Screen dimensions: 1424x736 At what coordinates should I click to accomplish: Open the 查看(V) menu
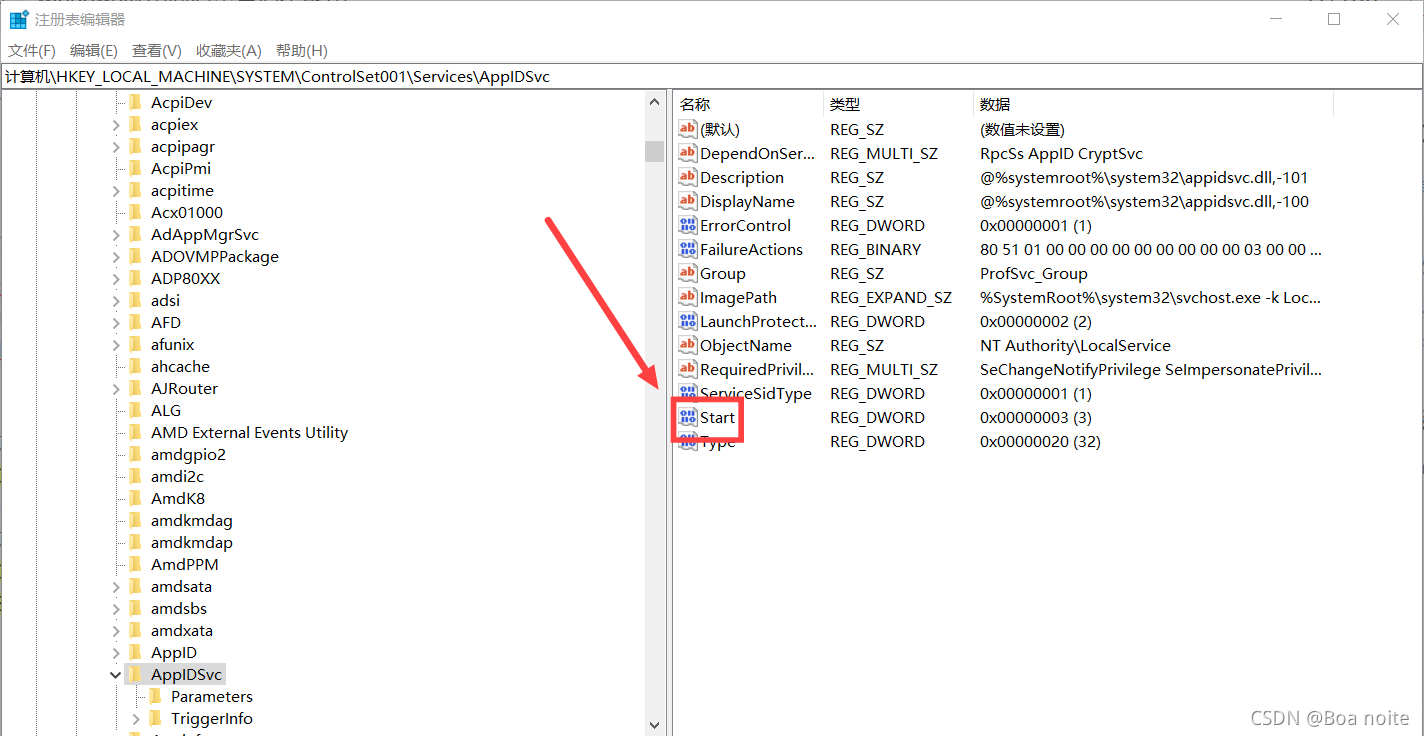click(x=157, y=50)
